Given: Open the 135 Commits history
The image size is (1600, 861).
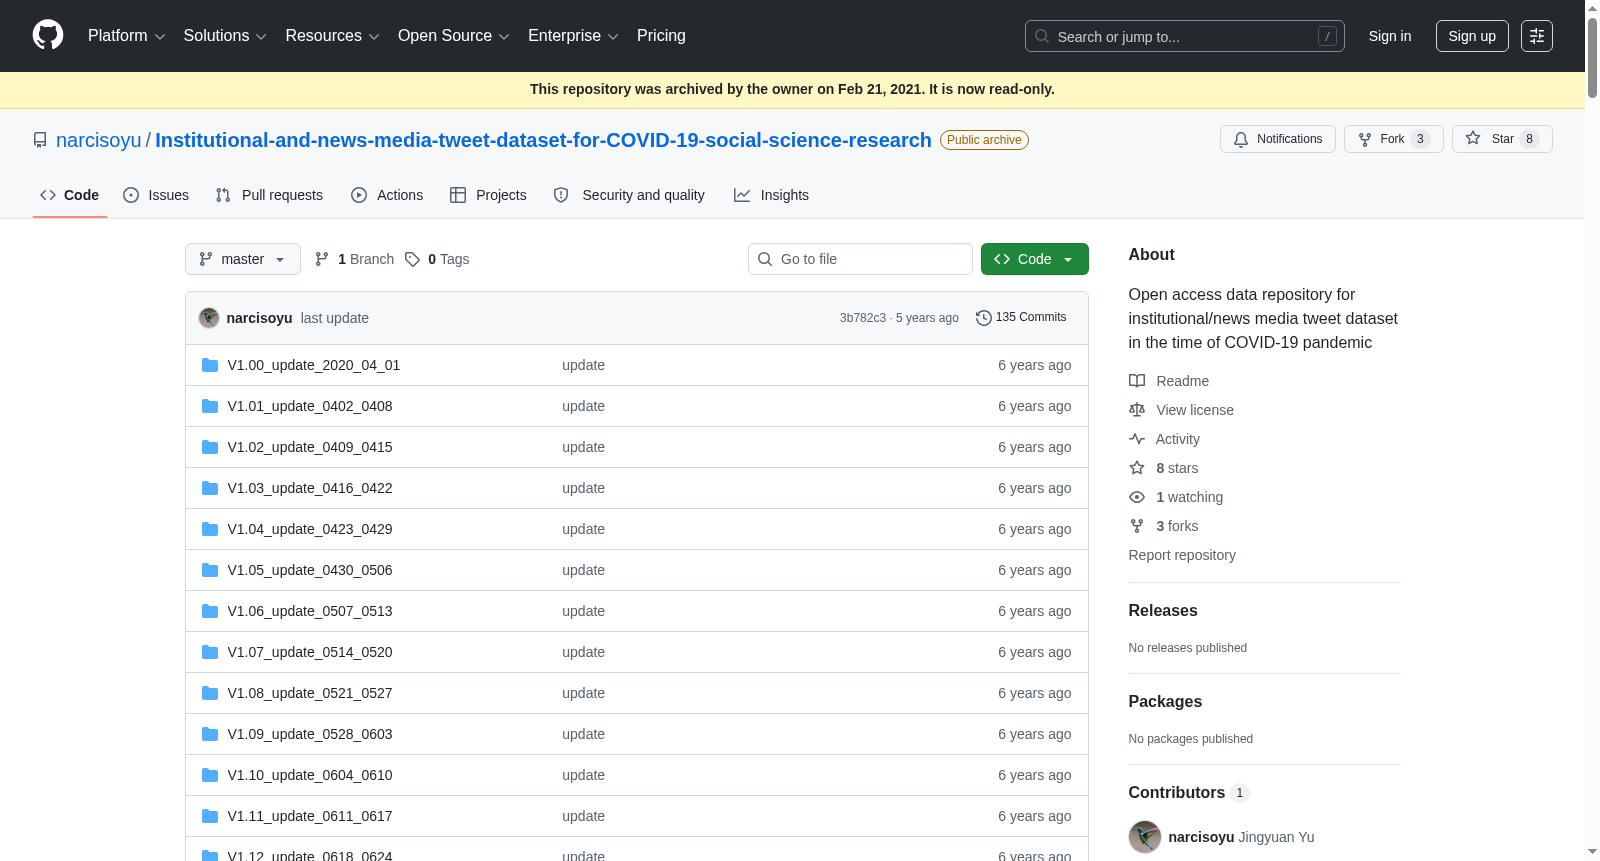Looking at the screenshot, I should [x=1021, y=317].
